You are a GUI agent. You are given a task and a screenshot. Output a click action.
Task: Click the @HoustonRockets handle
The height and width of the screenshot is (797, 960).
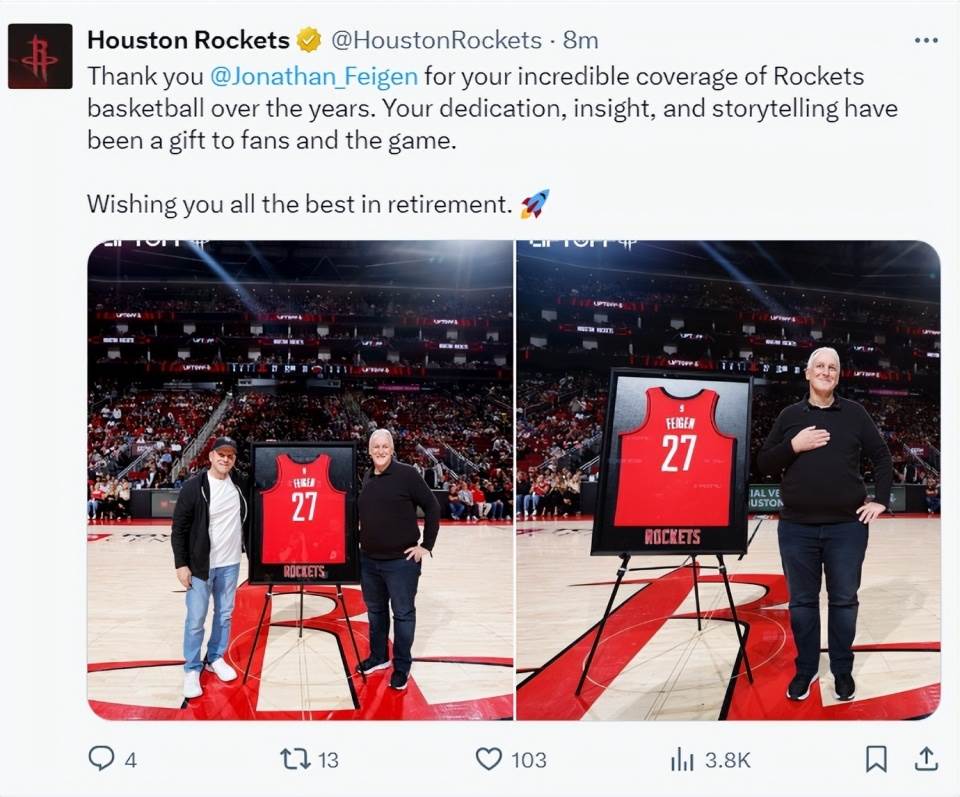pos(437,40)
